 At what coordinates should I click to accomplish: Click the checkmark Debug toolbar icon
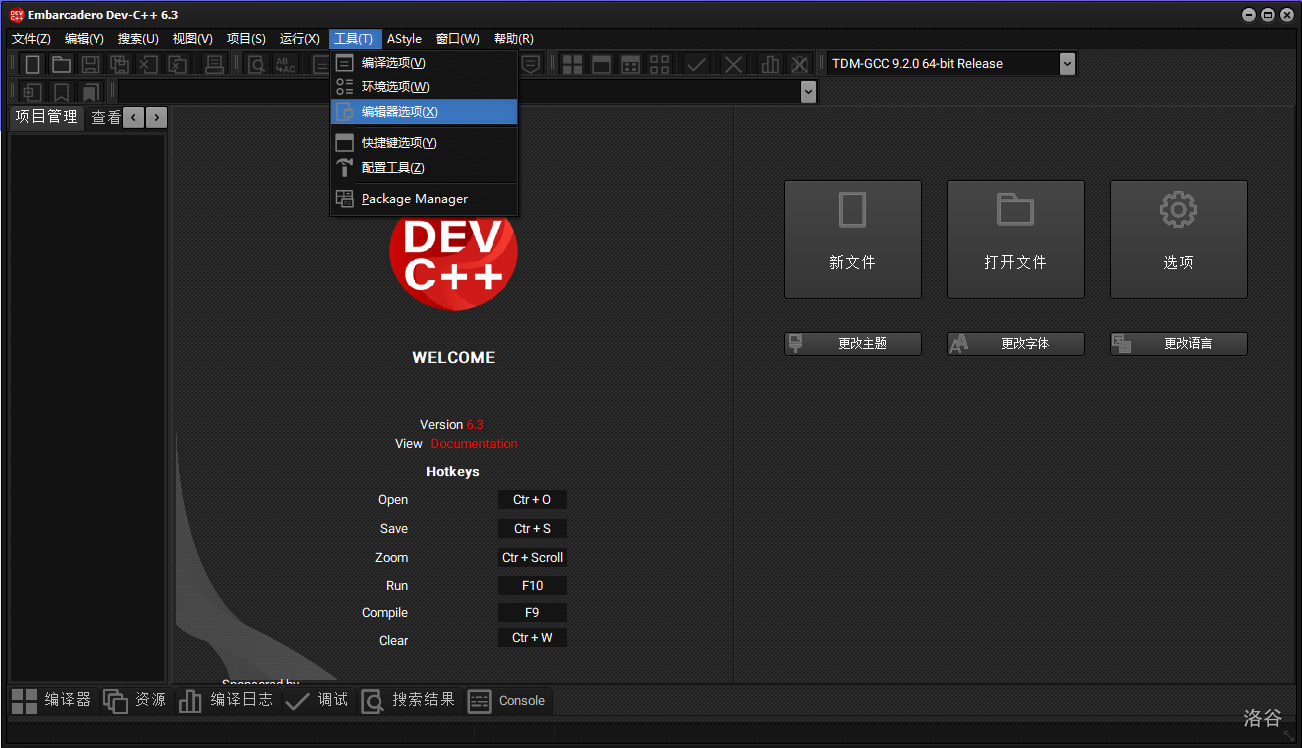[697, 64]
